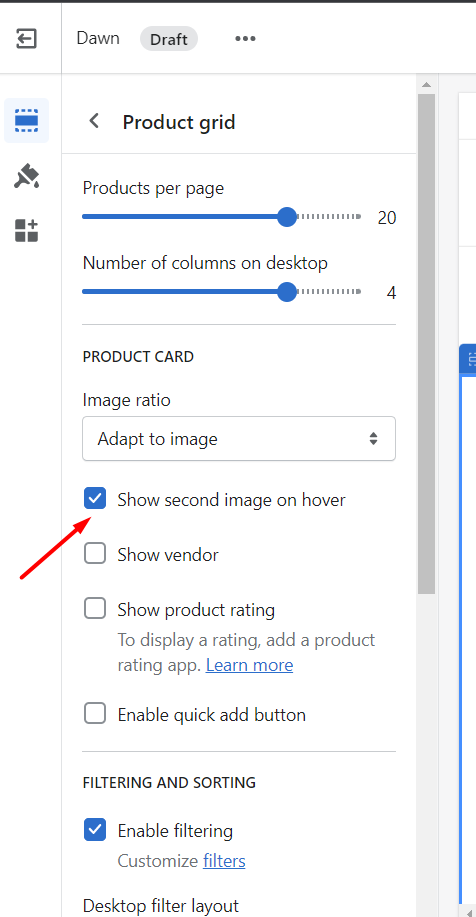Click the blue section handle icon in preview

coord(470,359)
